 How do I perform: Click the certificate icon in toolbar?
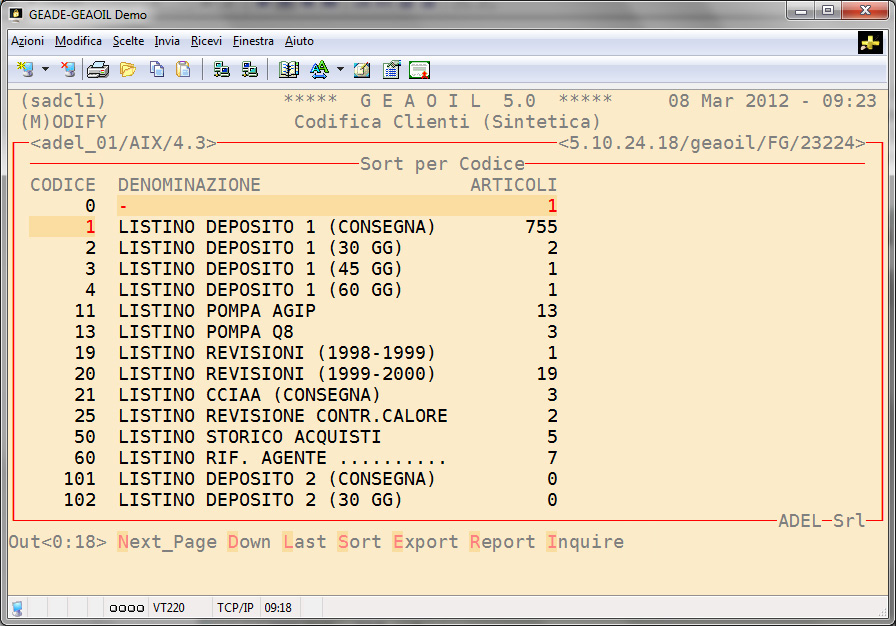(419, 69)
